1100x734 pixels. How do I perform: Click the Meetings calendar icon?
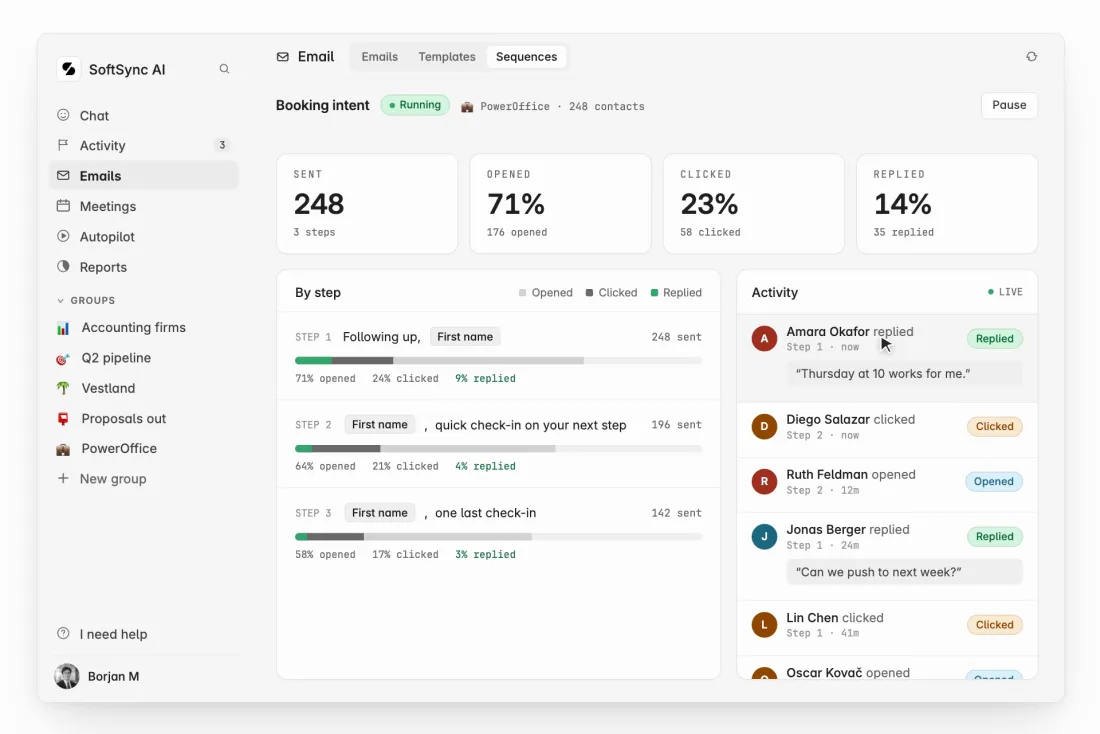pos(63,206)
